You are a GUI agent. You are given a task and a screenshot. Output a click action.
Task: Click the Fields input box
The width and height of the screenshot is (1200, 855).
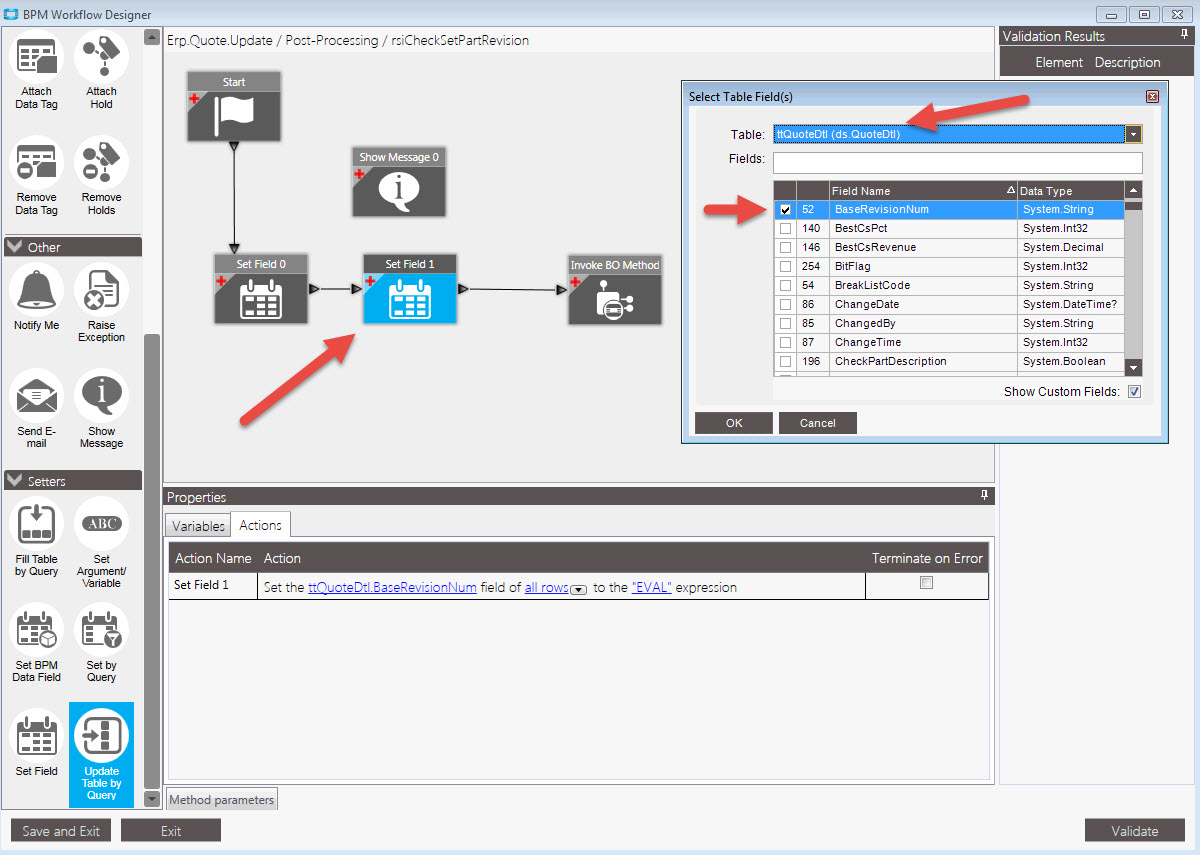coord(957,163)
